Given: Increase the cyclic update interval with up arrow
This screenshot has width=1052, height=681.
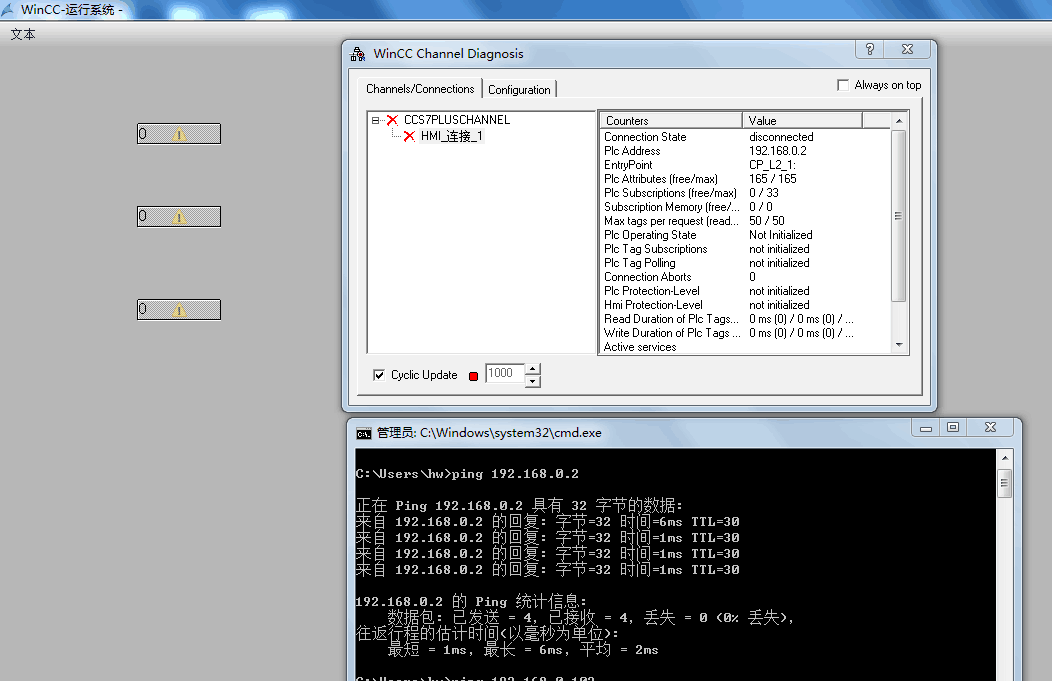Looking at the screenshot, I should coord(533,369).
